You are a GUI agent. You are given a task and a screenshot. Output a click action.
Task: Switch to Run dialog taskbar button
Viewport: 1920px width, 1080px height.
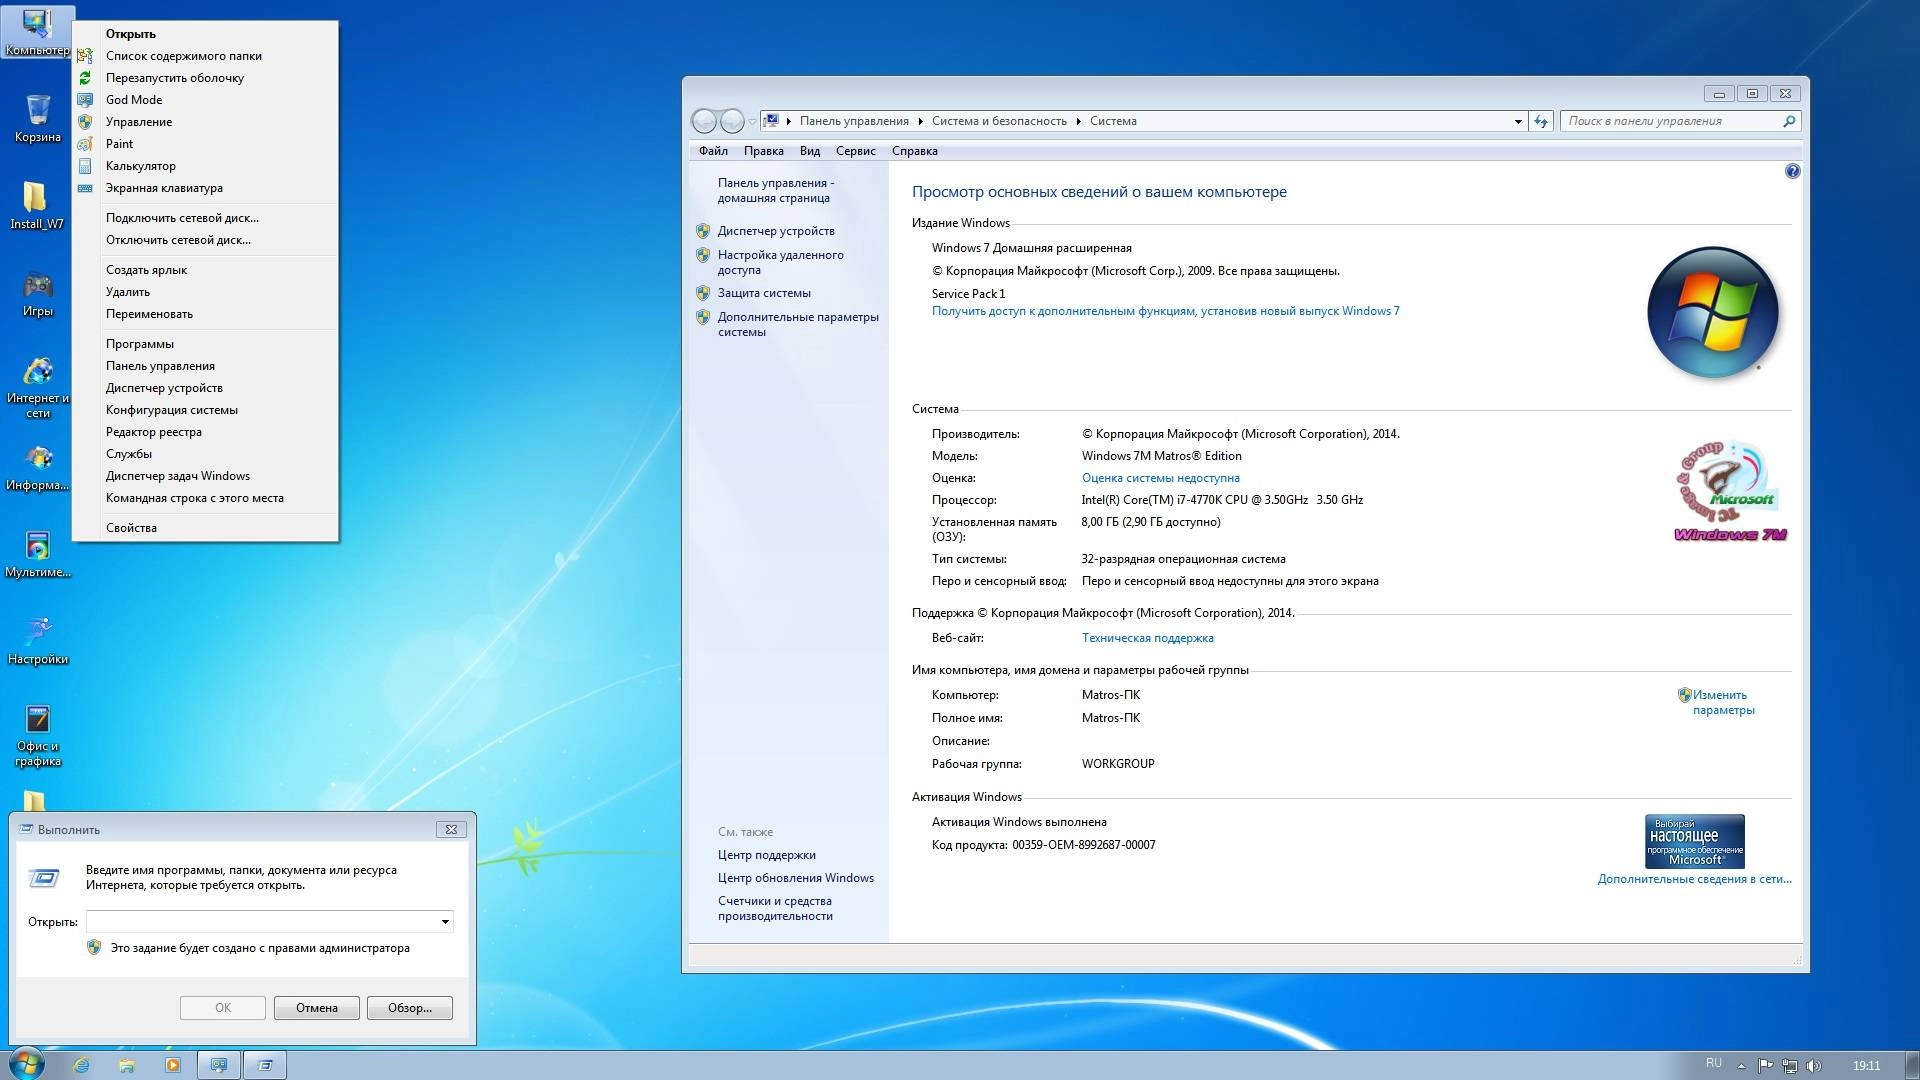point(265,1065)
